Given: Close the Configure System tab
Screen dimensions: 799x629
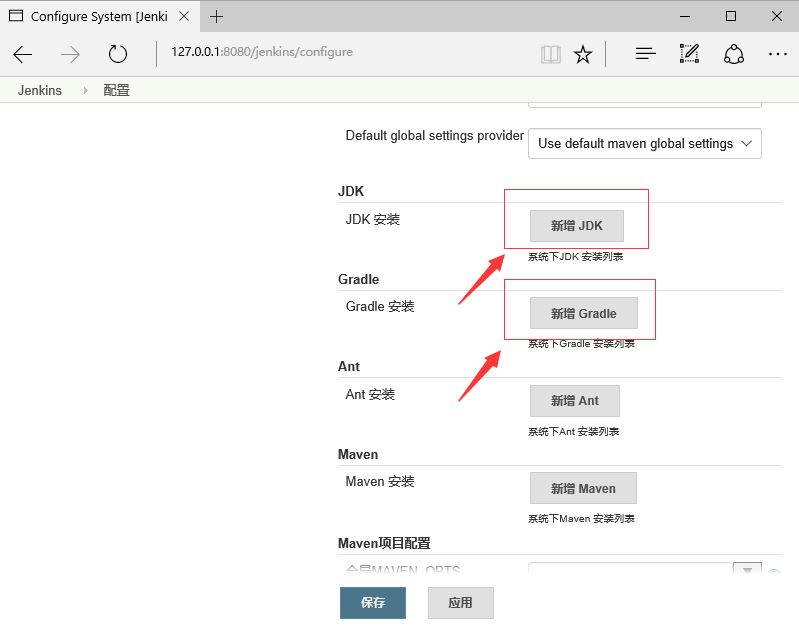Looking at the screenshot, I should pyautogui.click(x=184, y=16).
